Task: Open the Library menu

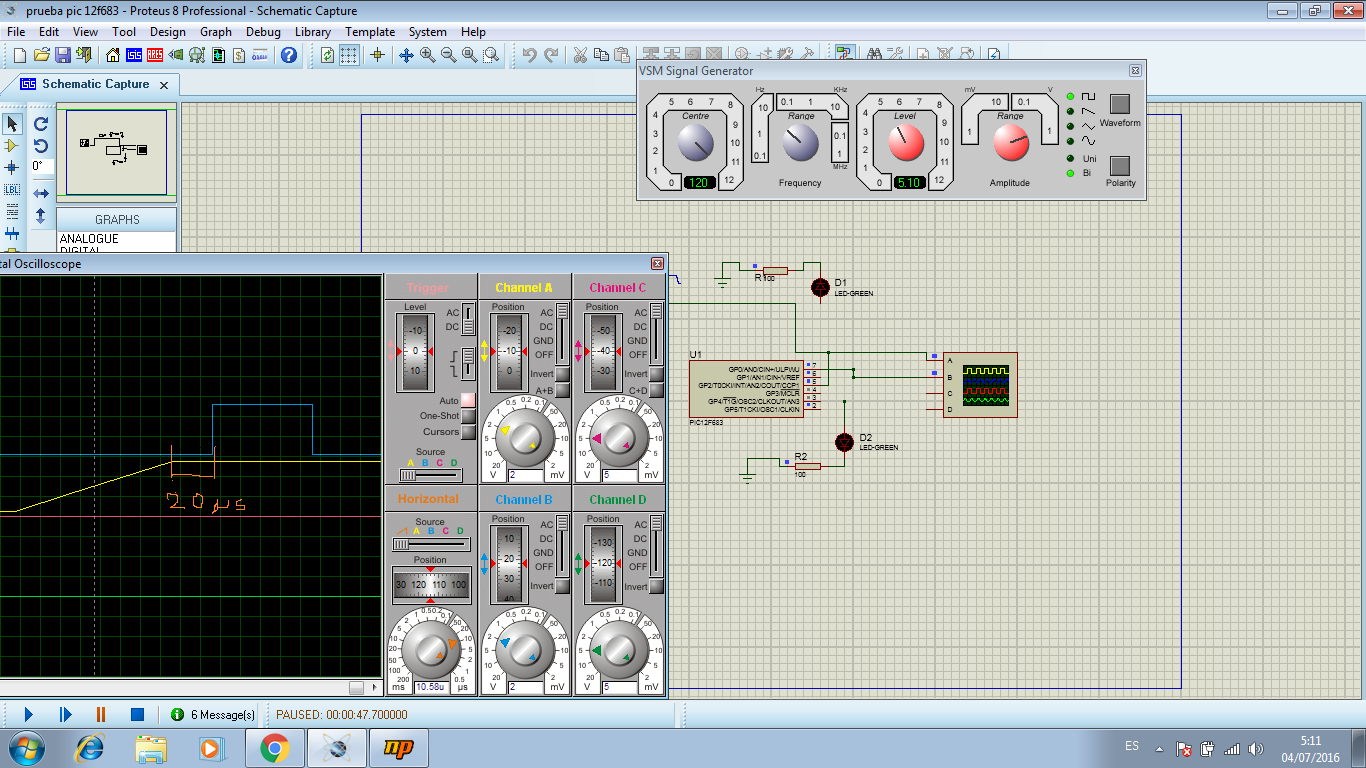Action: (x=313, y=32)
